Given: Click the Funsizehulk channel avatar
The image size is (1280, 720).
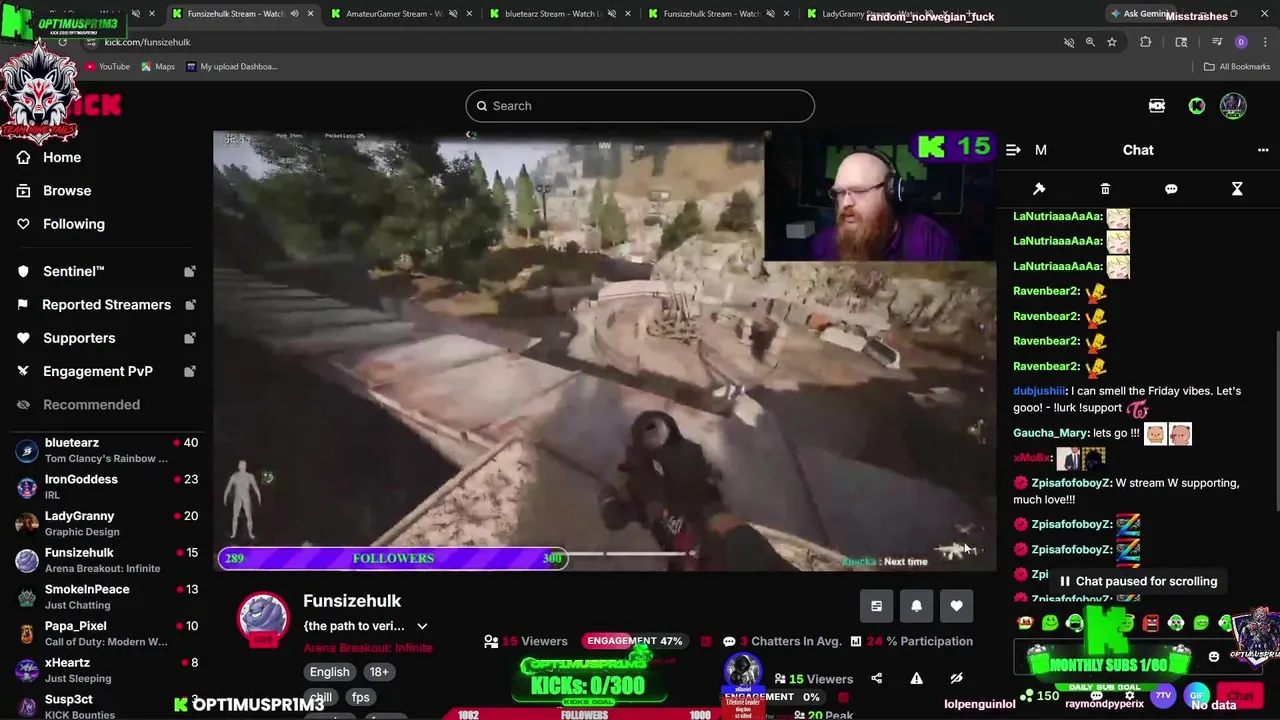Looking at the screenshot, I should click(263, 617).
